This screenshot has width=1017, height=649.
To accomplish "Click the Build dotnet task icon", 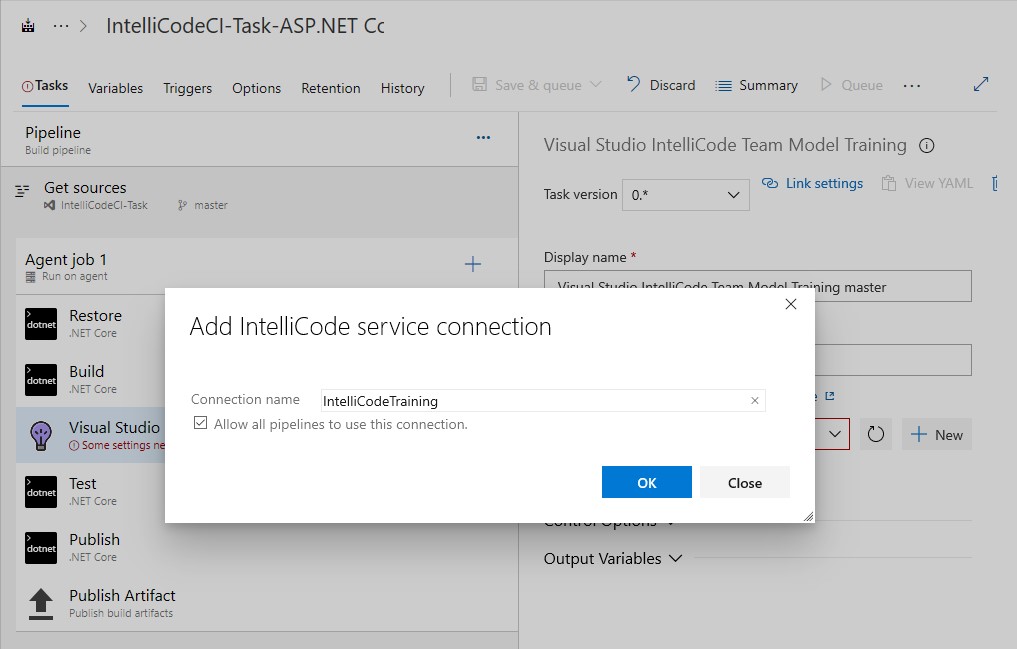I will click(41, 380).
